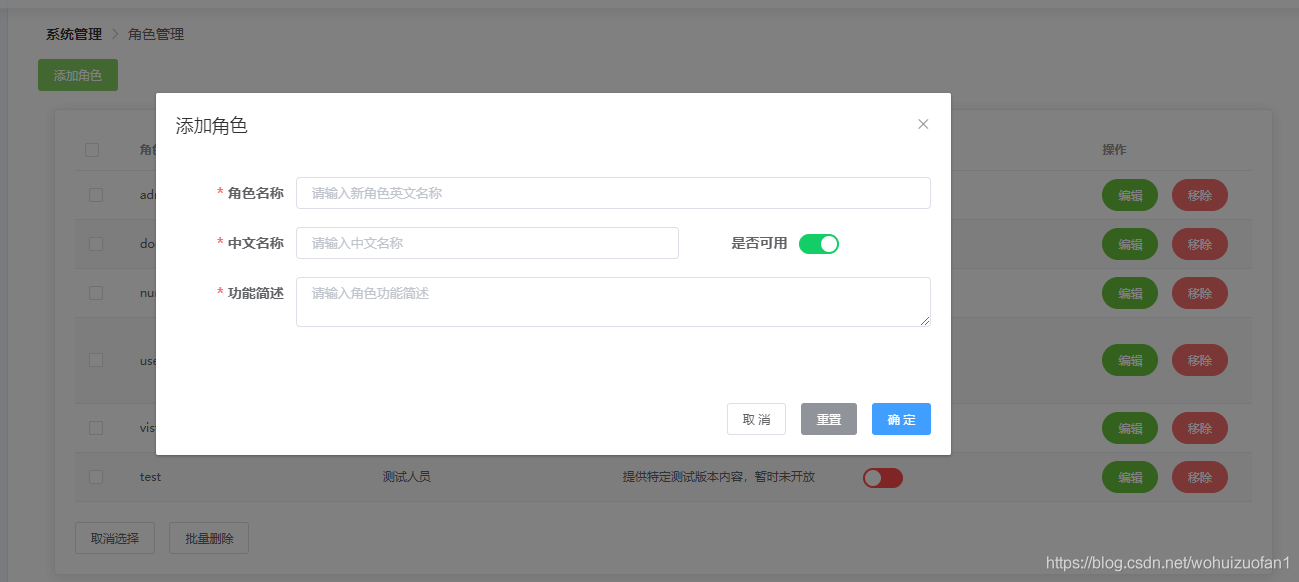Click 编辑 in the first table row

1129,195
